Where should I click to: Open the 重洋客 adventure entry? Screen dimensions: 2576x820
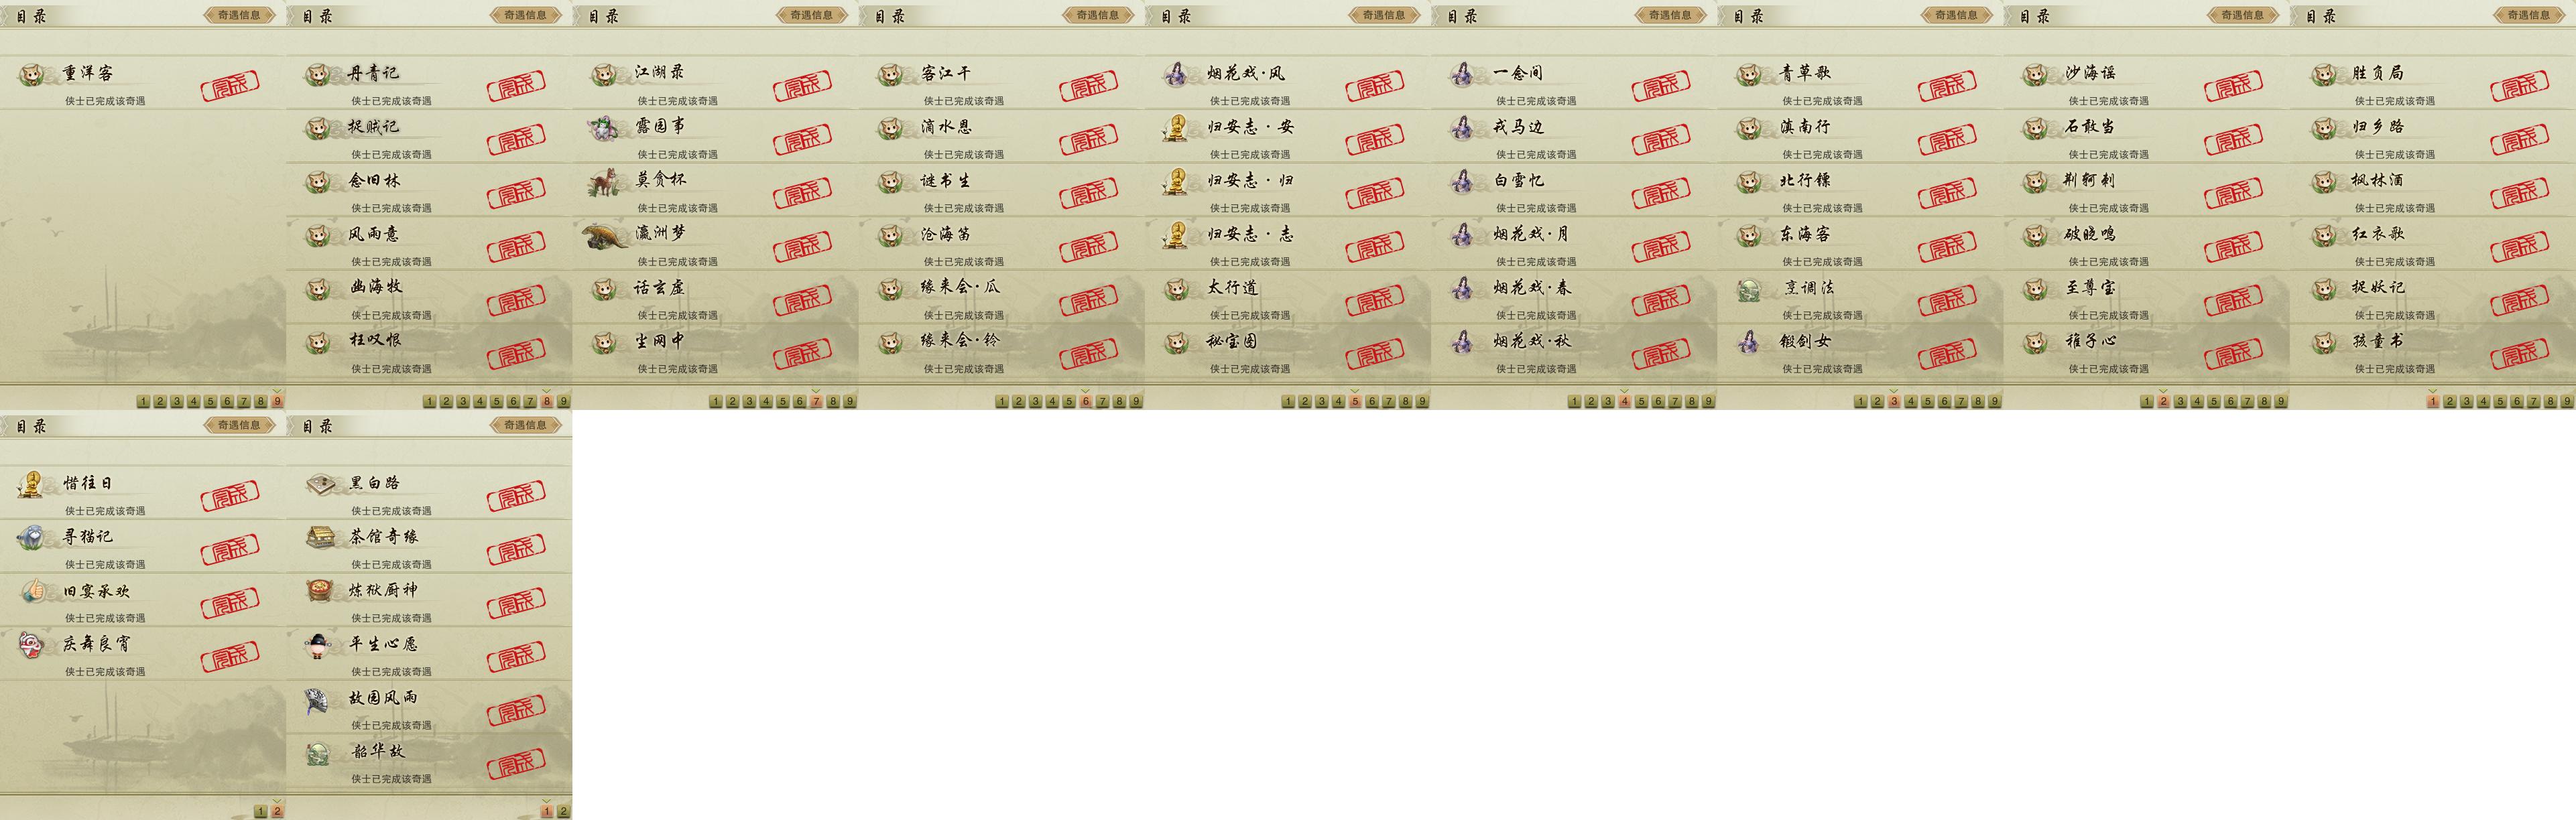pos(143,83)
